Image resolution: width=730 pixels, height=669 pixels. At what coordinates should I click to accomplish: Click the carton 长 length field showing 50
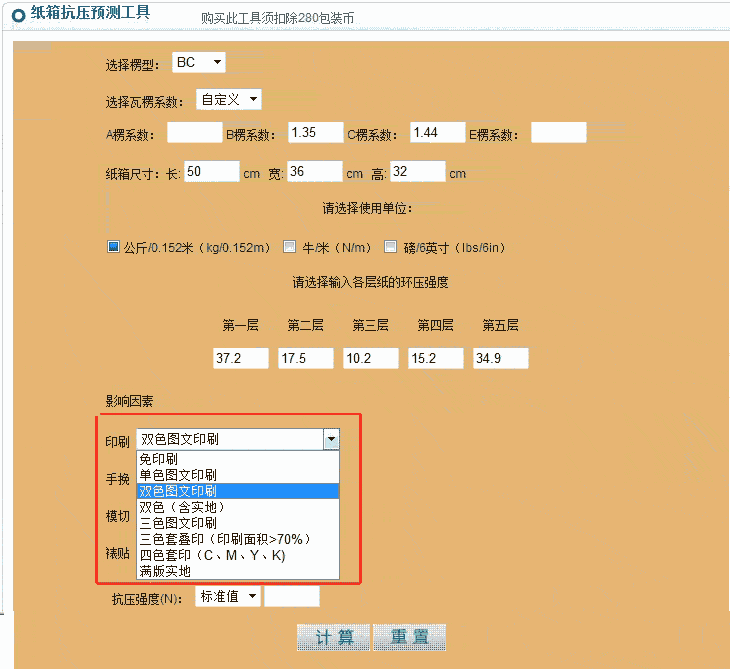pos(211,172)
